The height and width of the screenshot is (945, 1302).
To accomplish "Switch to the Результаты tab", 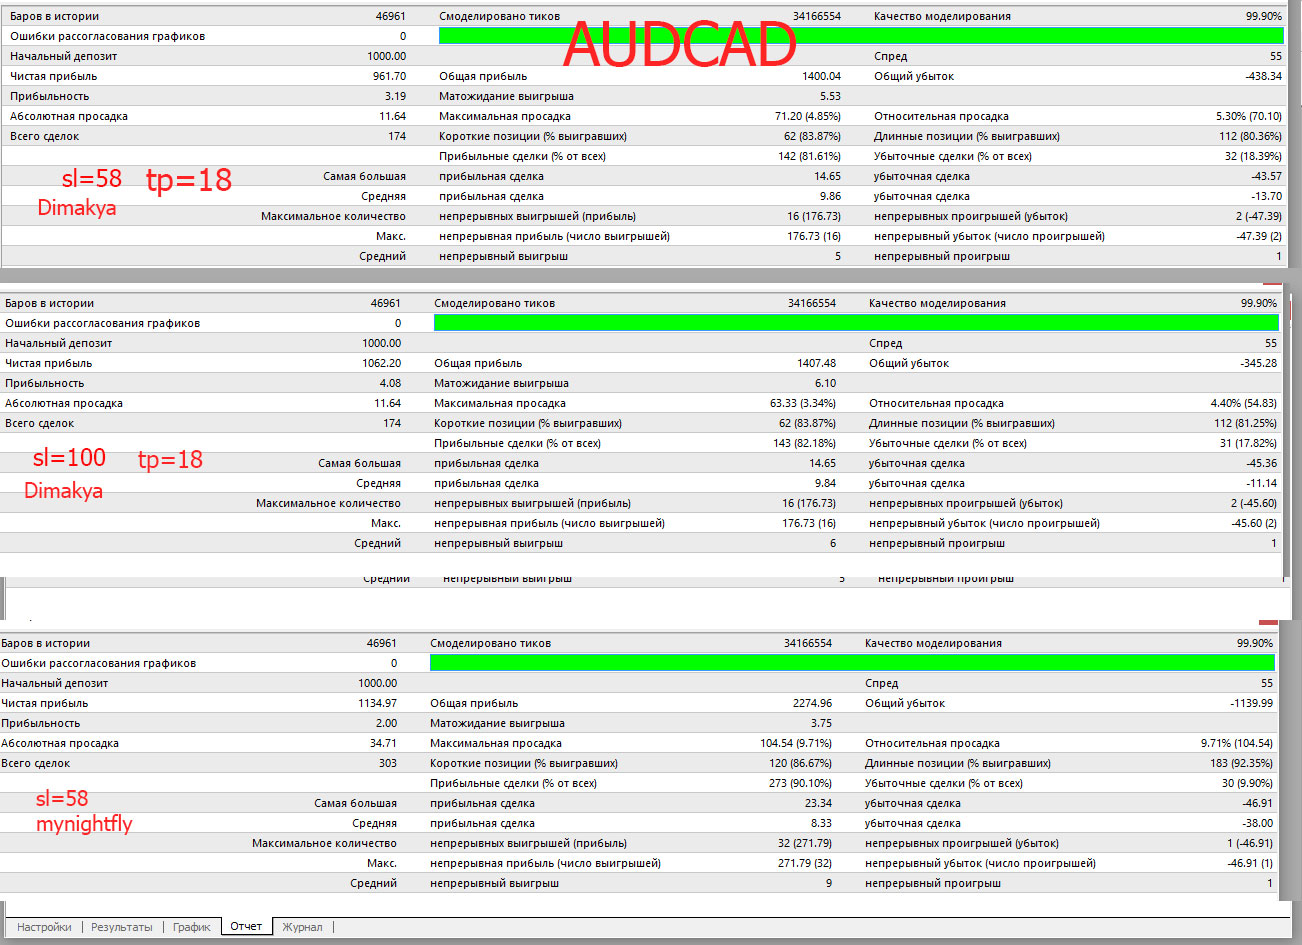I will coord(122,927).
